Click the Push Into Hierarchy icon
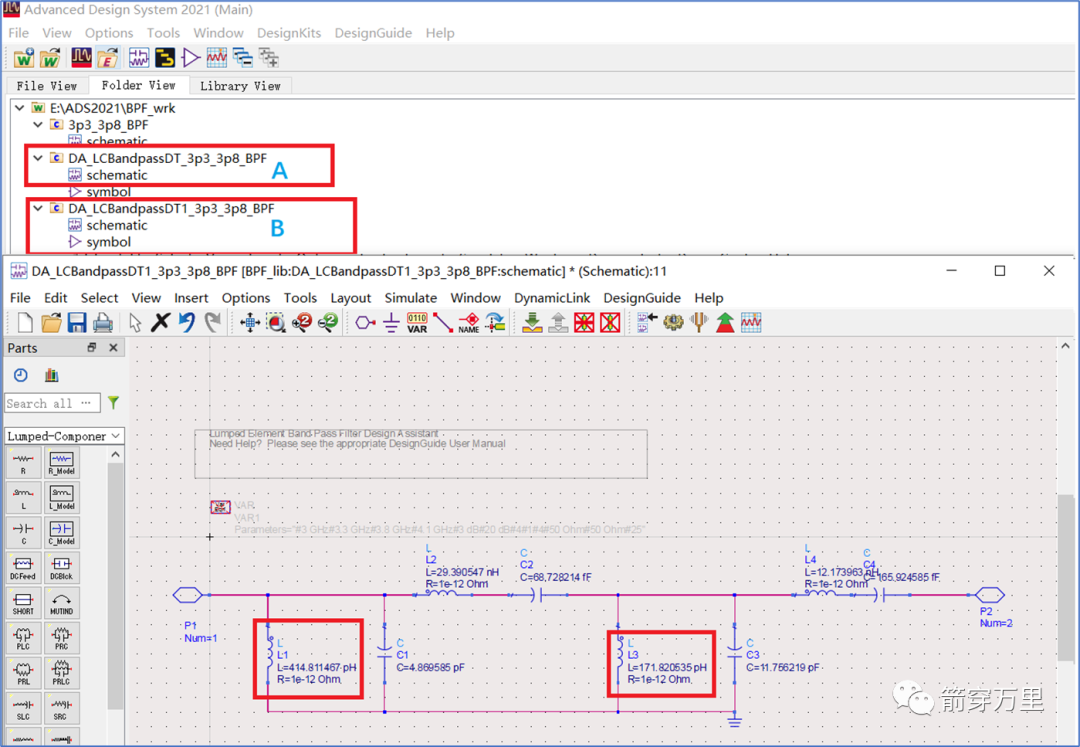Viewport: 1080px width, 747px height. [532, 322]
